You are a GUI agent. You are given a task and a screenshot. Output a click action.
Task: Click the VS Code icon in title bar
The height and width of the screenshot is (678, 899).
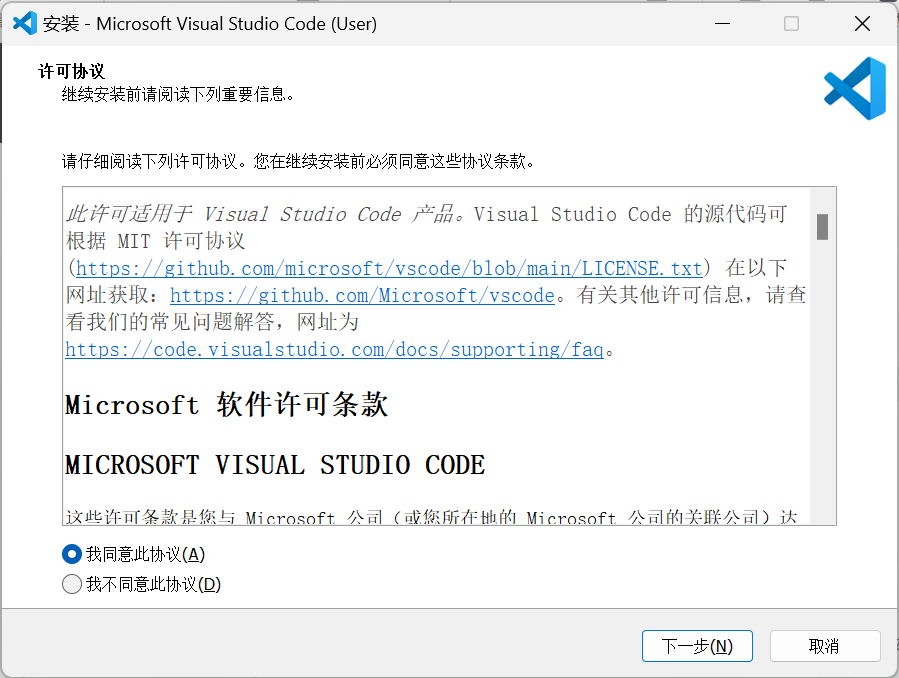(x=25, y=23)
